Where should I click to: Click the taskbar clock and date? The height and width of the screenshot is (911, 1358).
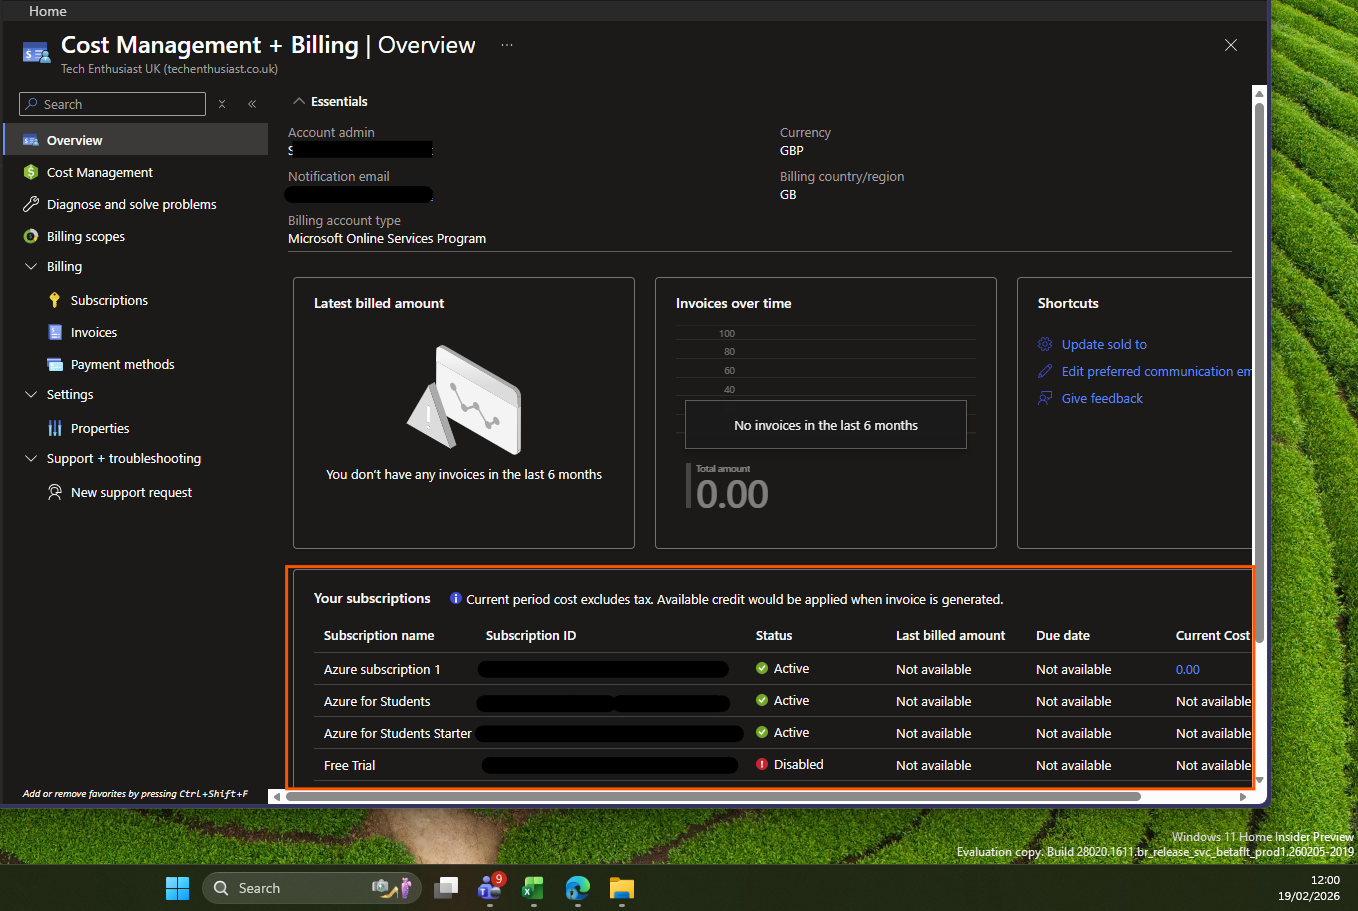click(x=1309, y=888)
